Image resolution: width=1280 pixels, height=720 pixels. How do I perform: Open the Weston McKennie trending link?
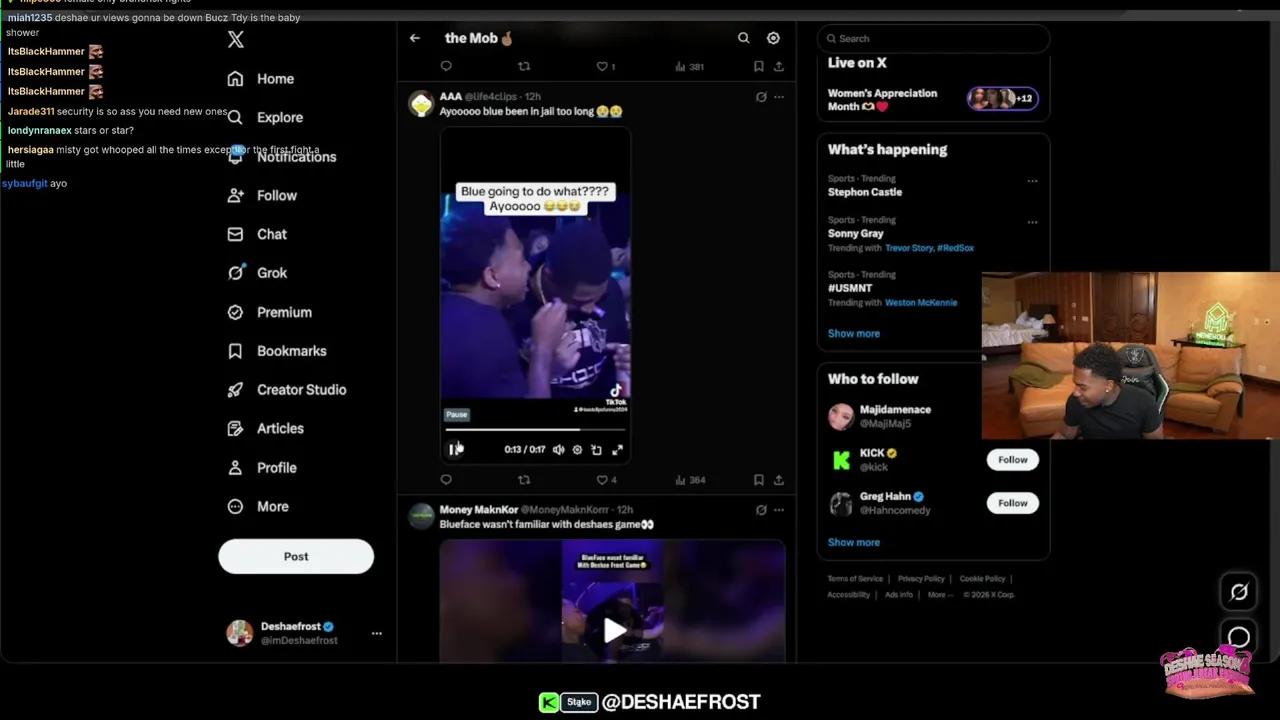coord(921,302)
